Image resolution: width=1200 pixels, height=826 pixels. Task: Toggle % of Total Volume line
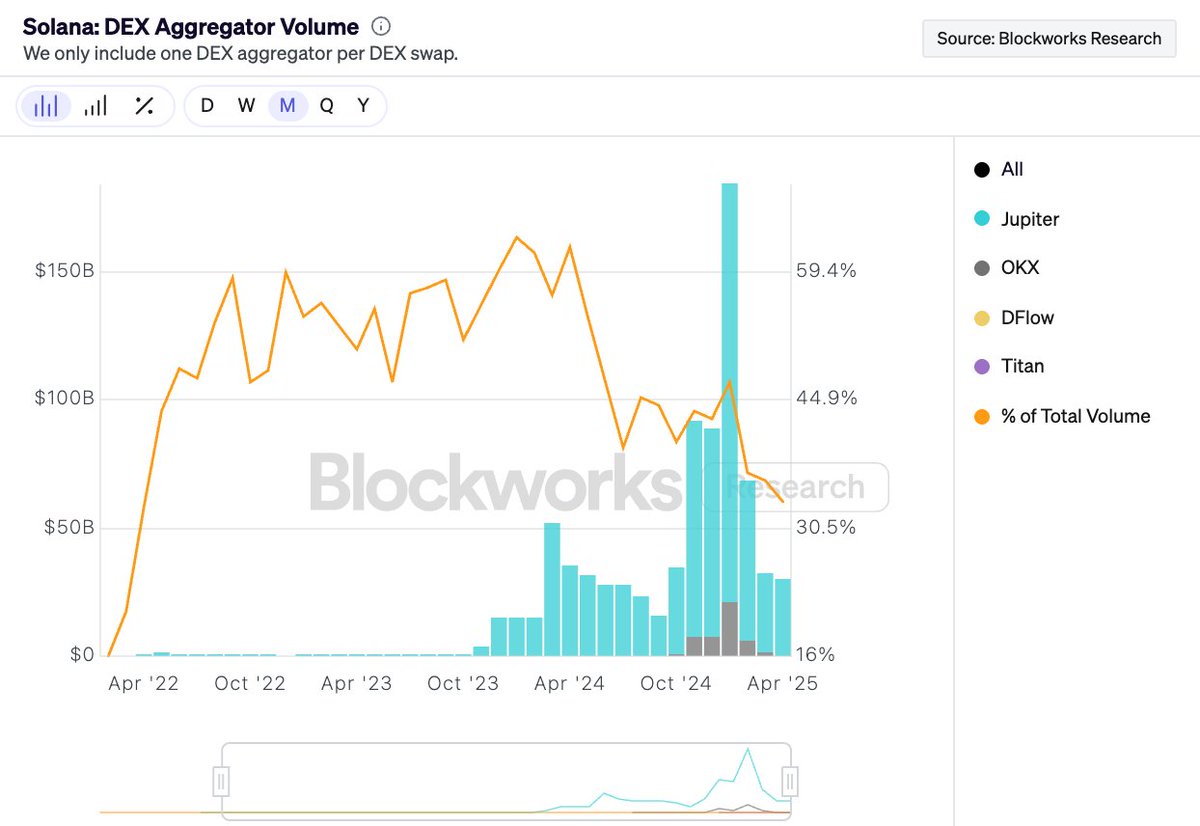pos(982,416)
